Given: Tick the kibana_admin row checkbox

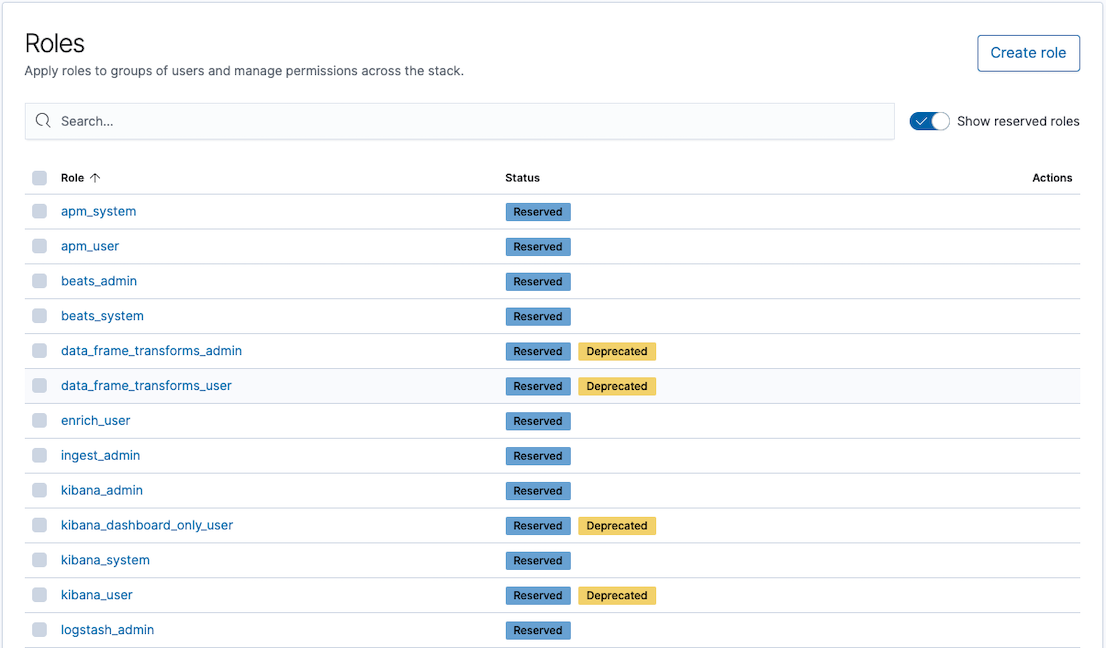Looking at the screenshot, I should click(39, 490).
